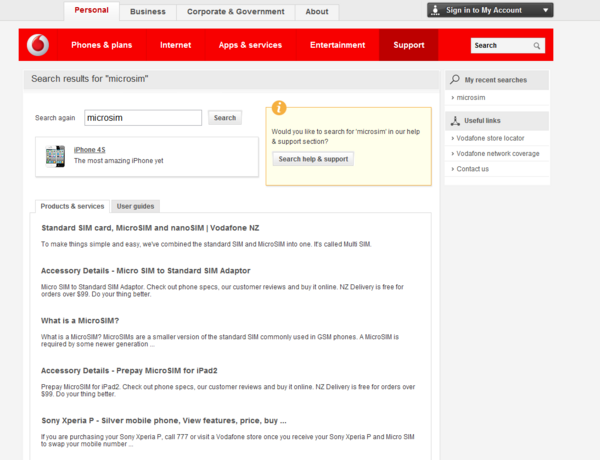Switch to the Business tab
The image size is (600, 460).
pos(148,12)
